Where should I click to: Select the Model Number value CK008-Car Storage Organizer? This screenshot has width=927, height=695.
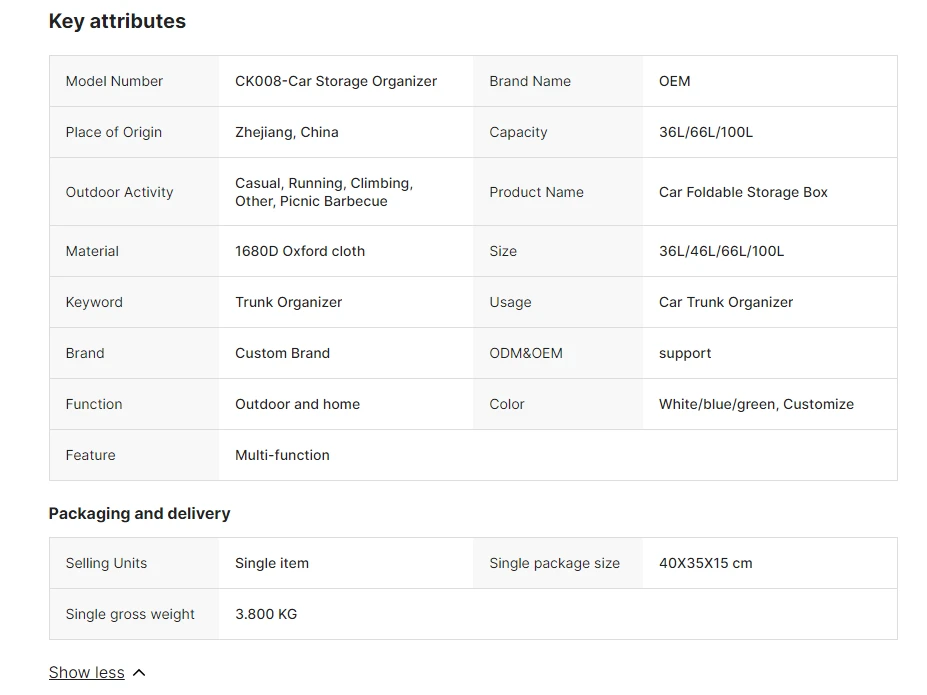[x=336, y=81]
